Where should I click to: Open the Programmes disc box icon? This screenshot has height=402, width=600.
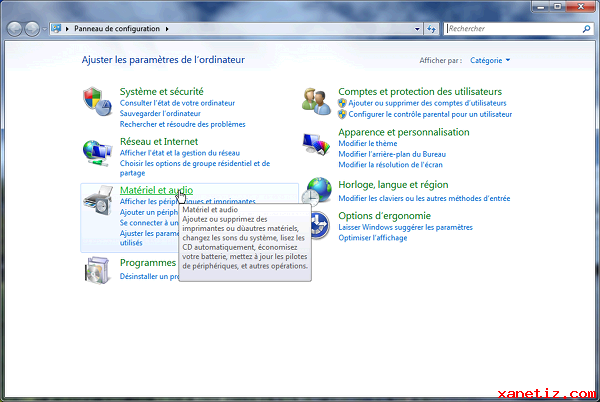(x=97, y=270)
